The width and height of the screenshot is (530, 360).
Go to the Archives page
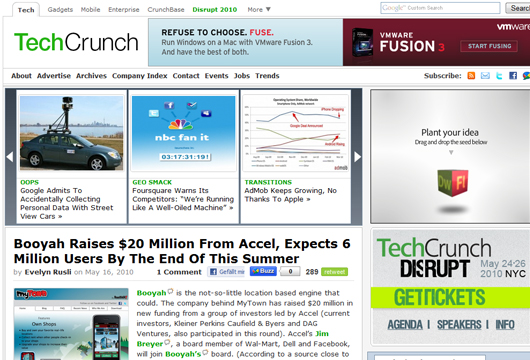tap(91, 76)
